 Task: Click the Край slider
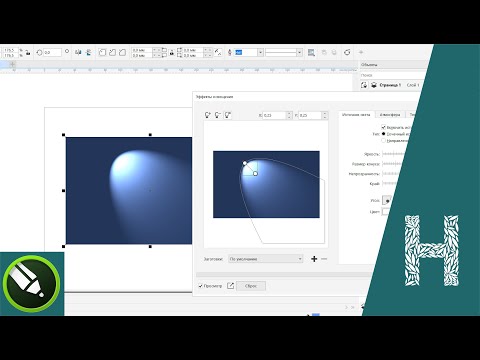click(x=389, y=183)
